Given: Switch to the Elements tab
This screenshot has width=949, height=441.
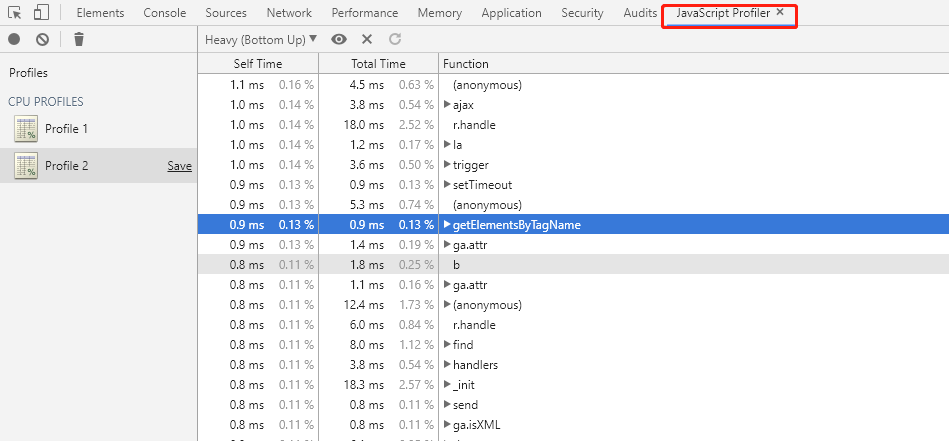Looking at the screenshot, I should (100, 13).
